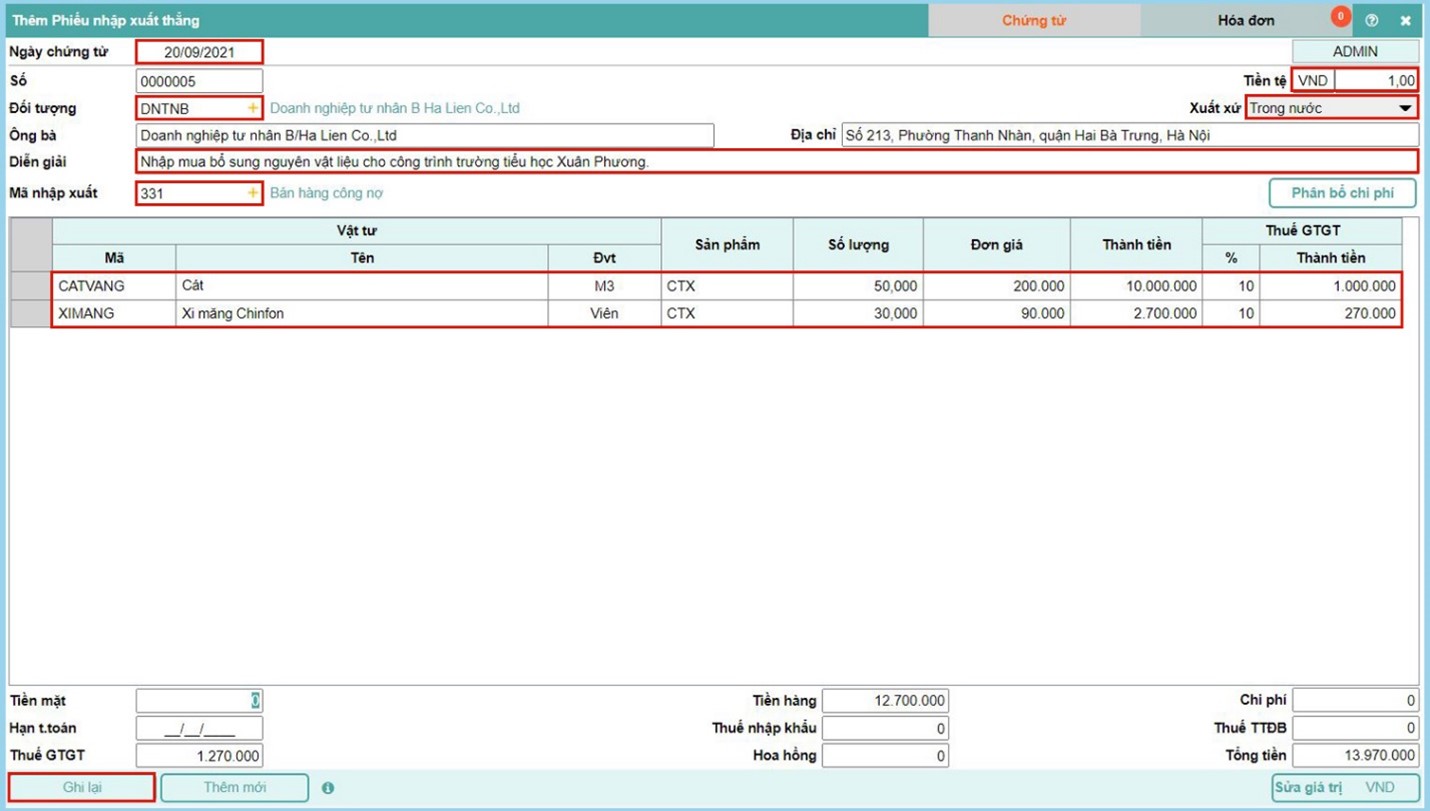Close the Thêm Phiếu nhập xuất thẳng window
Screen dimensions: 1430x811
click(1405, 20)
